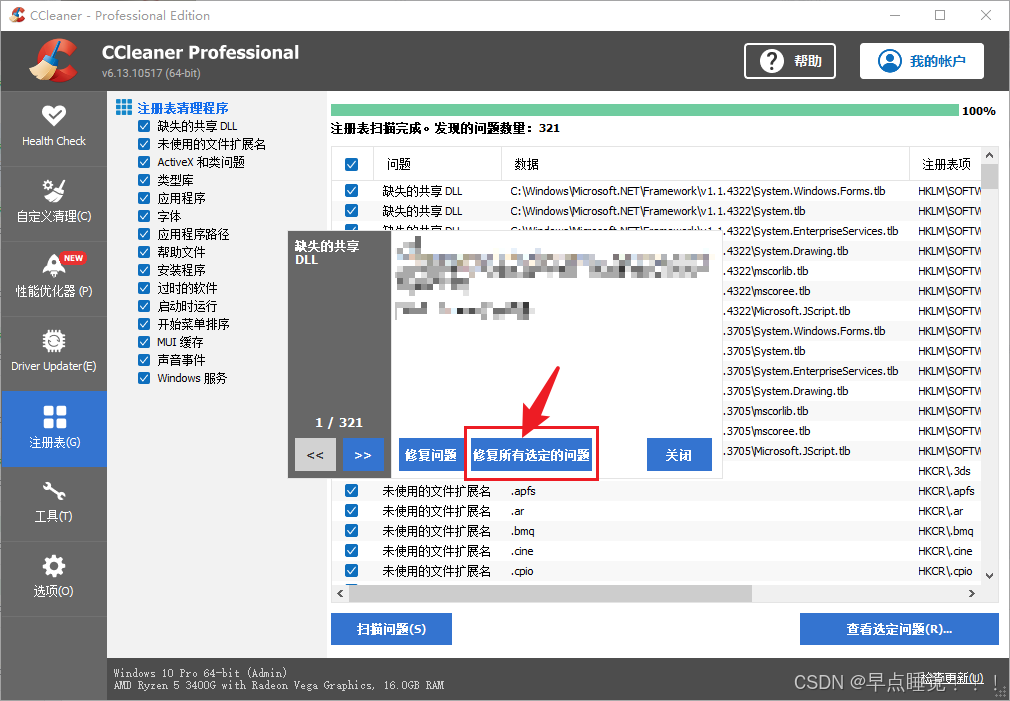Sort by 问题 column header
The image size is (1010, 701).
coord(437,164)
